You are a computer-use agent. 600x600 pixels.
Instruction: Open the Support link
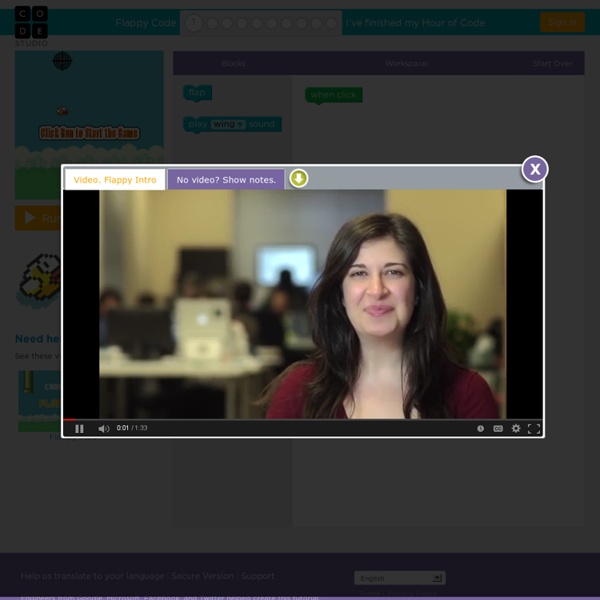(258, 576)
